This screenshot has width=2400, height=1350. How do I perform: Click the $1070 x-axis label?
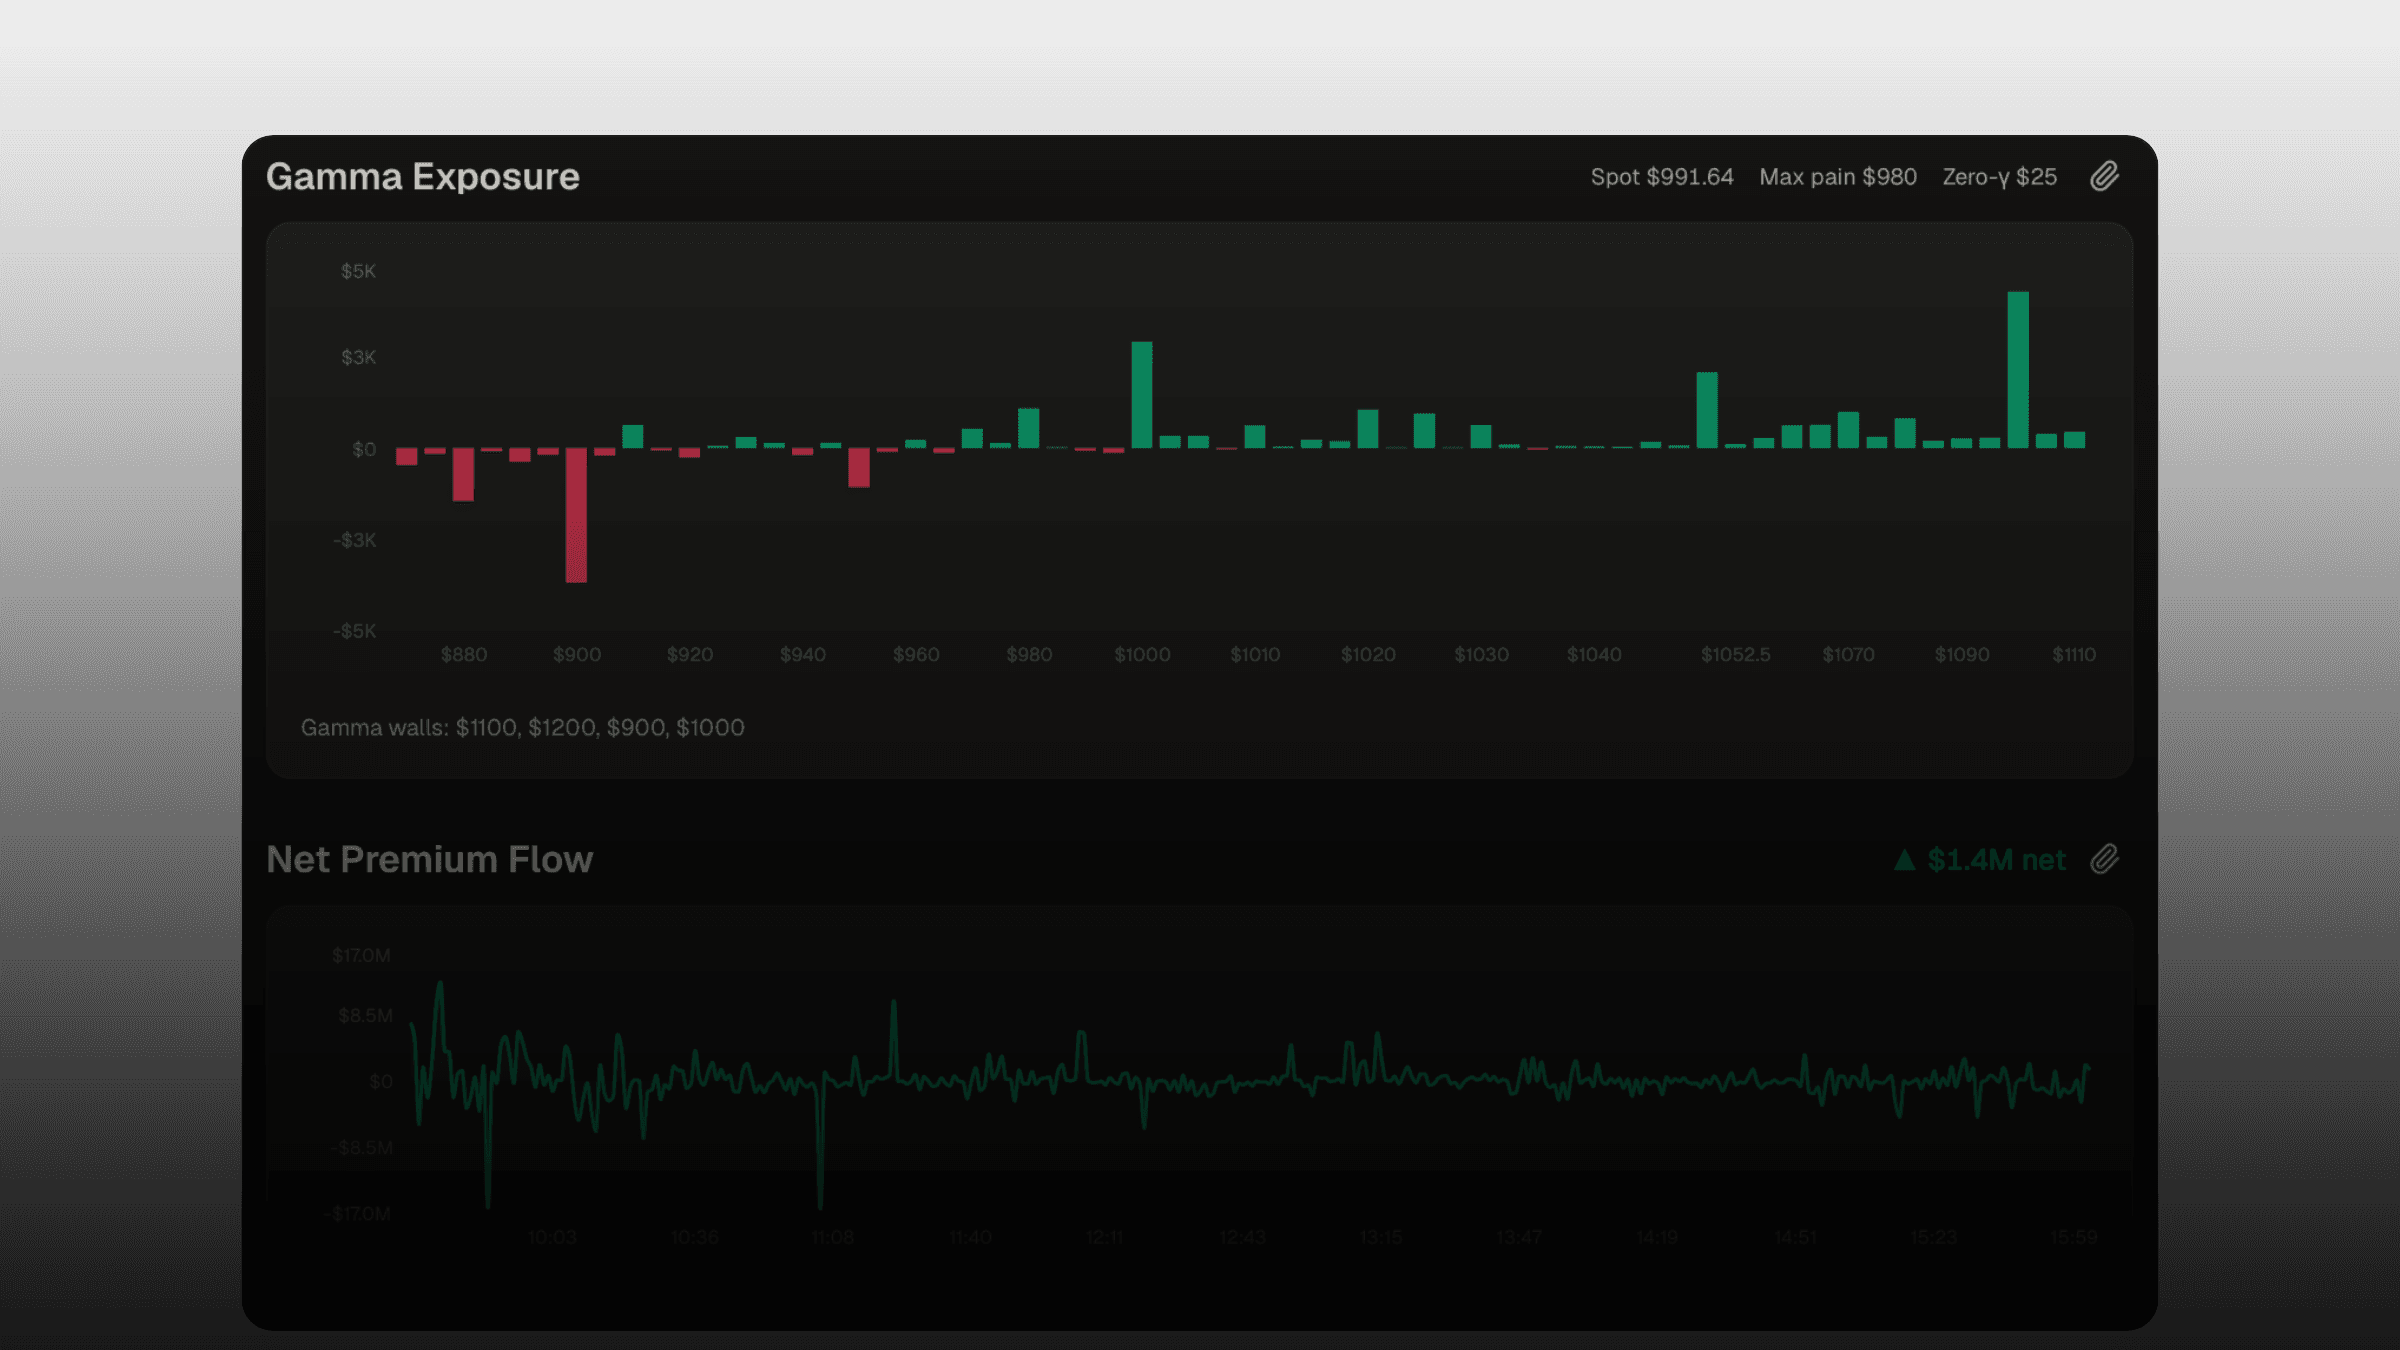coord(1848,655)
